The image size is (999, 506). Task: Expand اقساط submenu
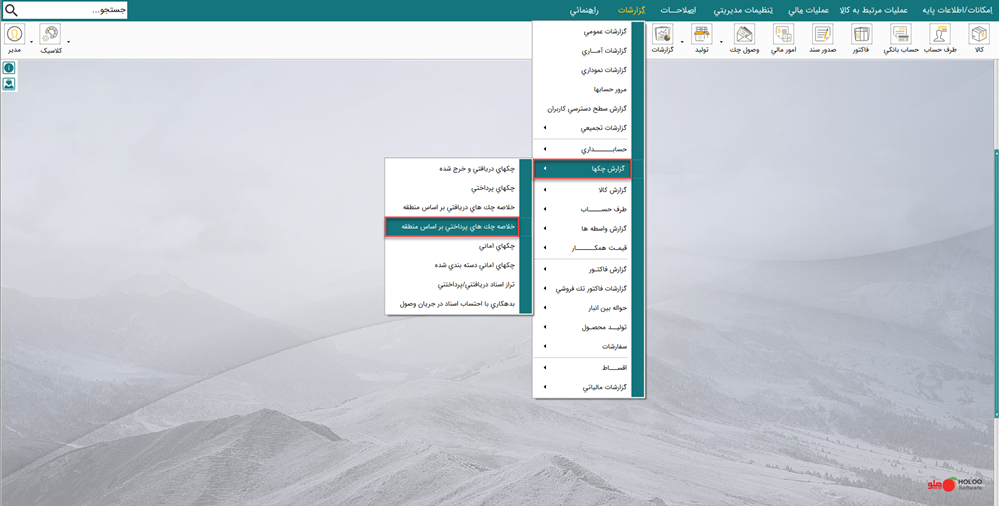pos(582,368)
